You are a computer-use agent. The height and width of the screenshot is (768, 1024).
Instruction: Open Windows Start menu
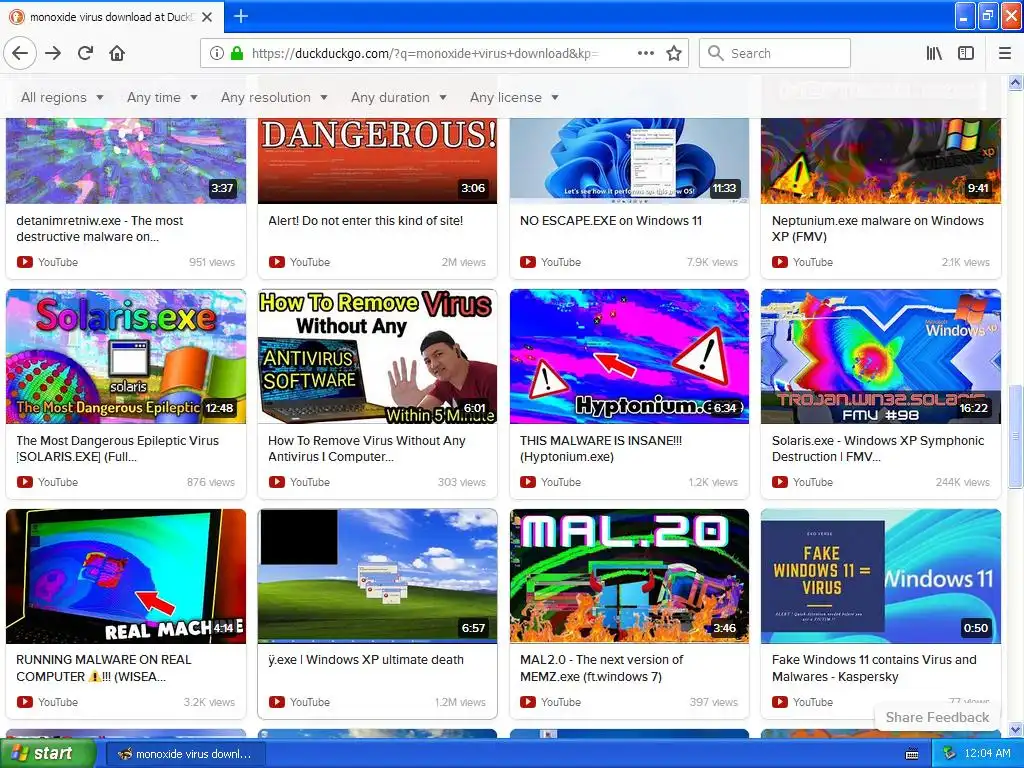pos(47,754)
